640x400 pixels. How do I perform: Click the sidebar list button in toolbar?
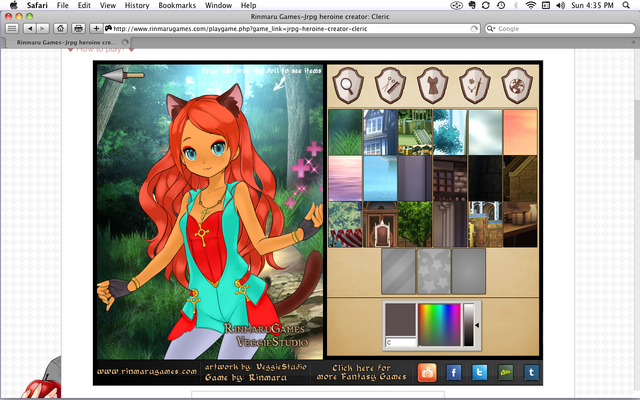[12, 29]
